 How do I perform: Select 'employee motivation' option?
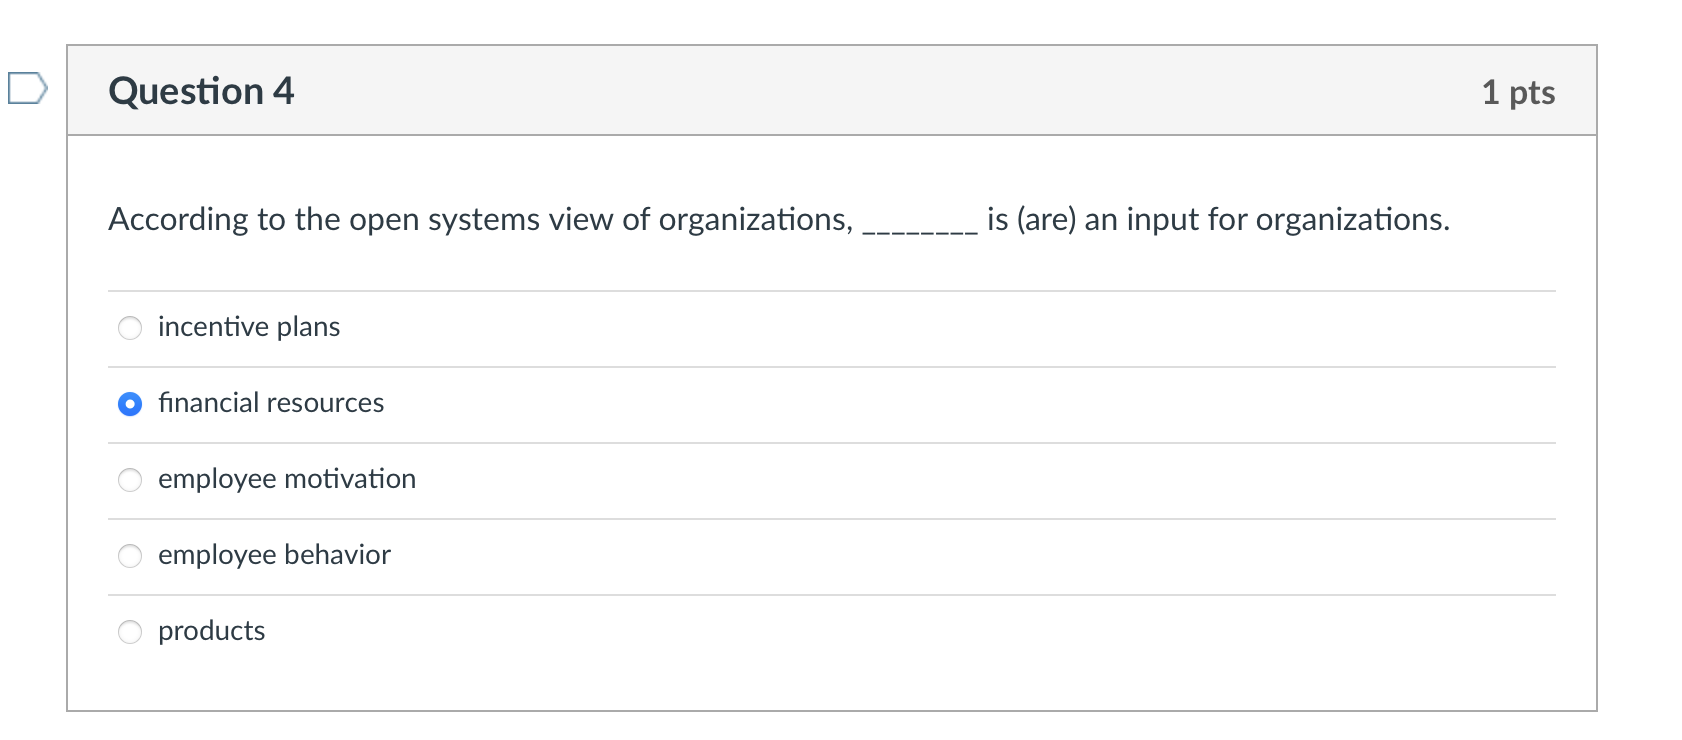130,480
